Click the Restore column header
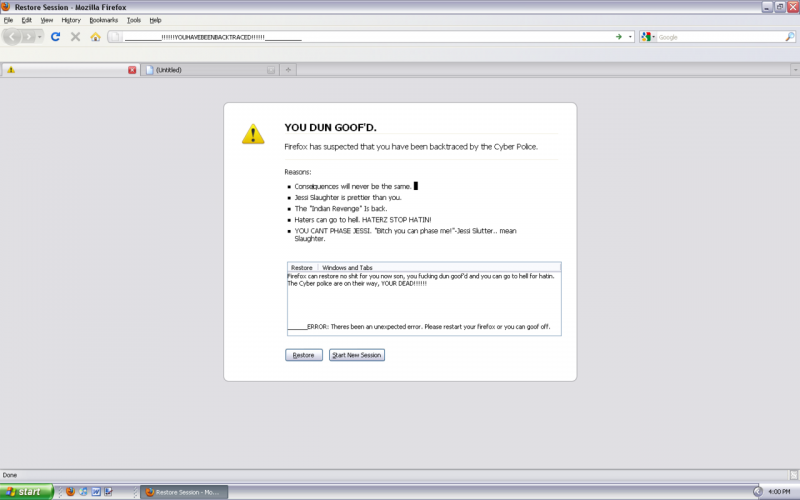Screen dimensions: 800x500 pos(302,267)
